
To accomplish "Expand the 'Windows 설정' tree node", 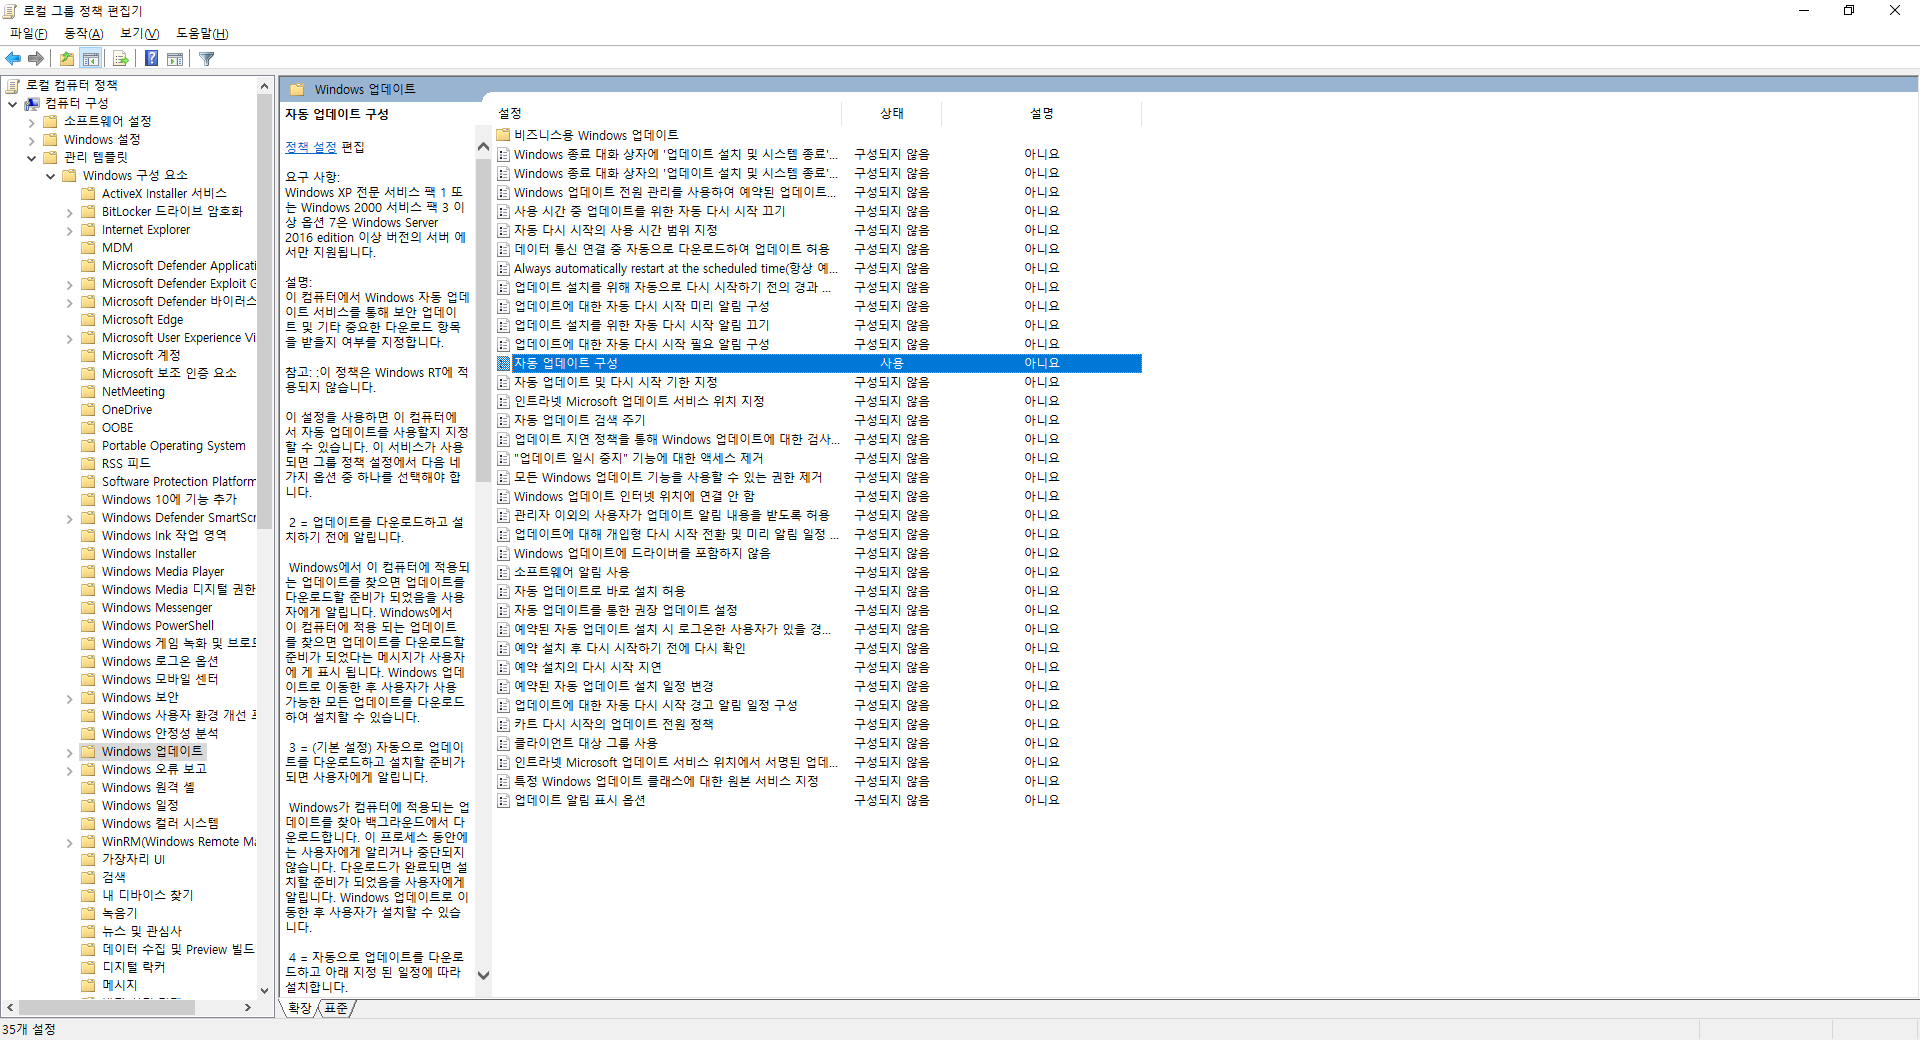I will [x=32, y=140].
